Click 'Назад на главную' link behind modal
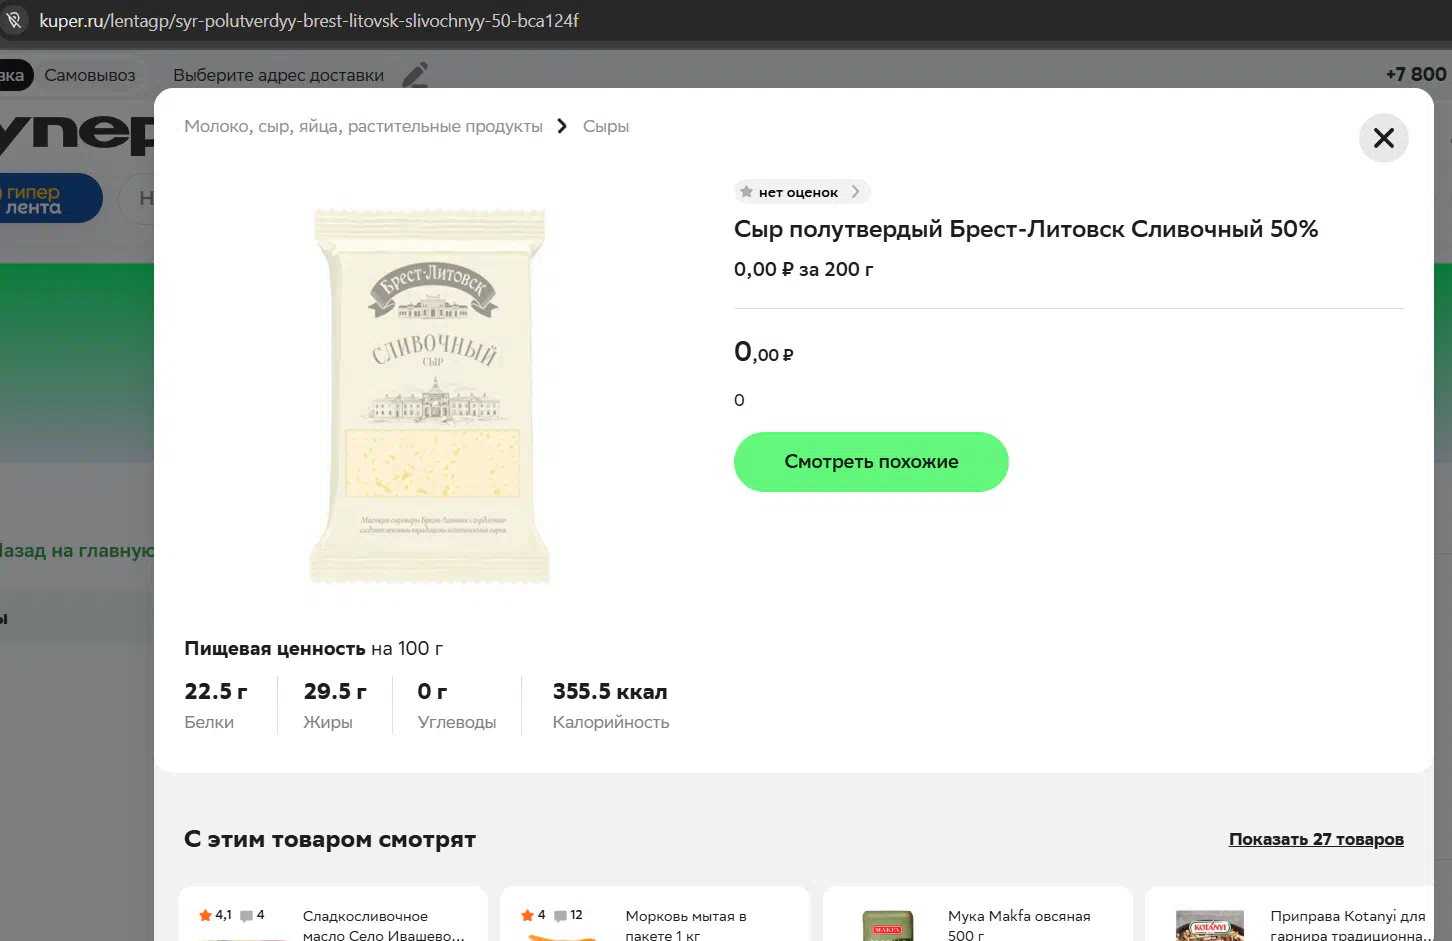Image resolution: width=1452 pixels, height=941 pixels. pyautogui.click(x=77, y=550)
